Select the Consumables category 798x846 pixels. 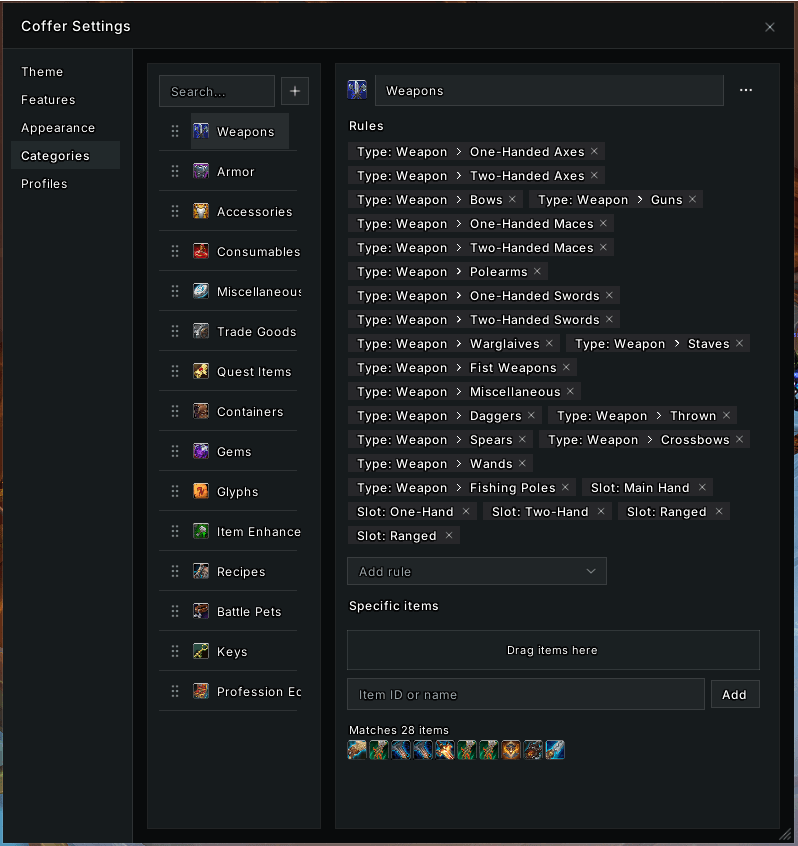click(x=246, y=251)
